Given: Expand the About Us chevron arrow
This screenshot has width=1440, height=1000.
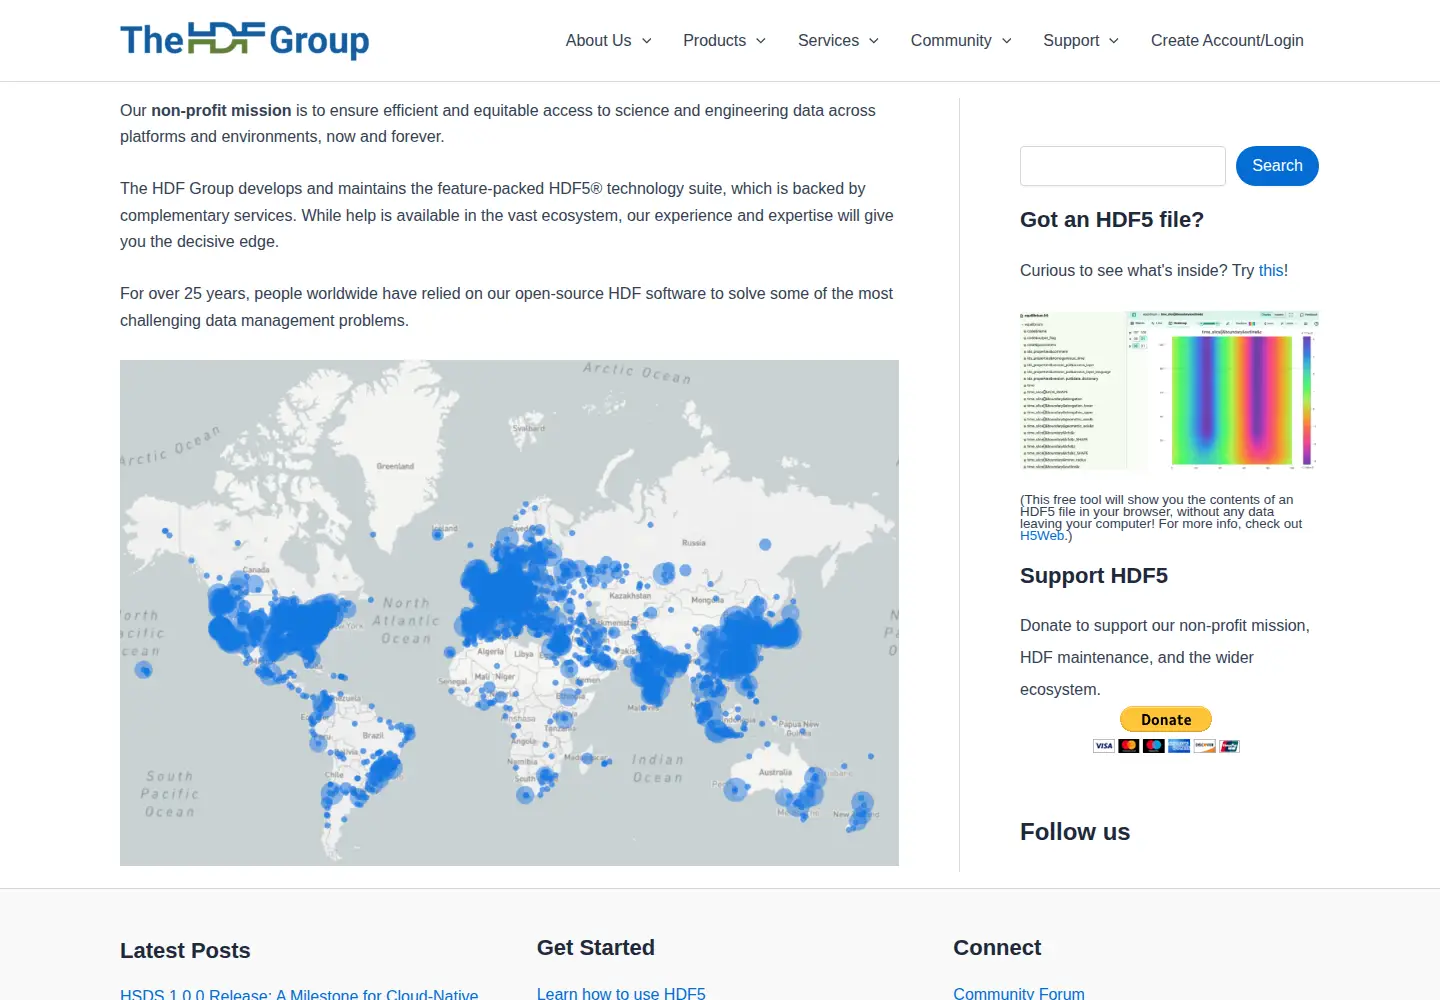Looking at the screenshot, I should pyautogui.click(x=646, y=41).
